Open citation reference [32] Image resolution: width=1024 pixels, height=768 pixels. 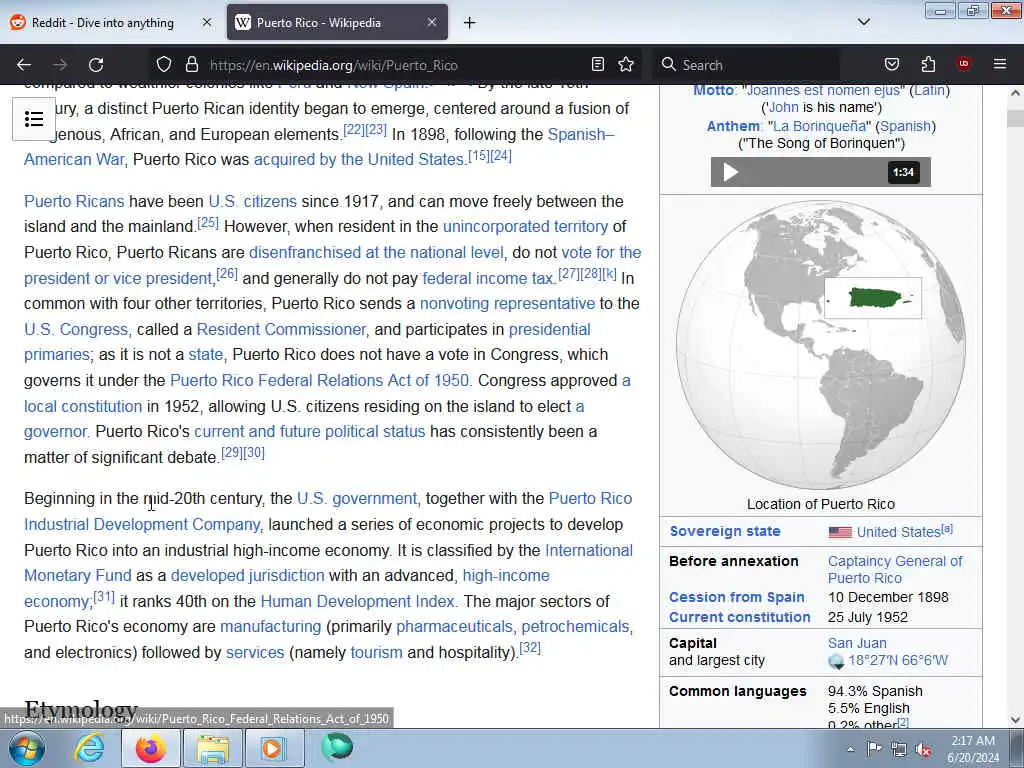530,648
